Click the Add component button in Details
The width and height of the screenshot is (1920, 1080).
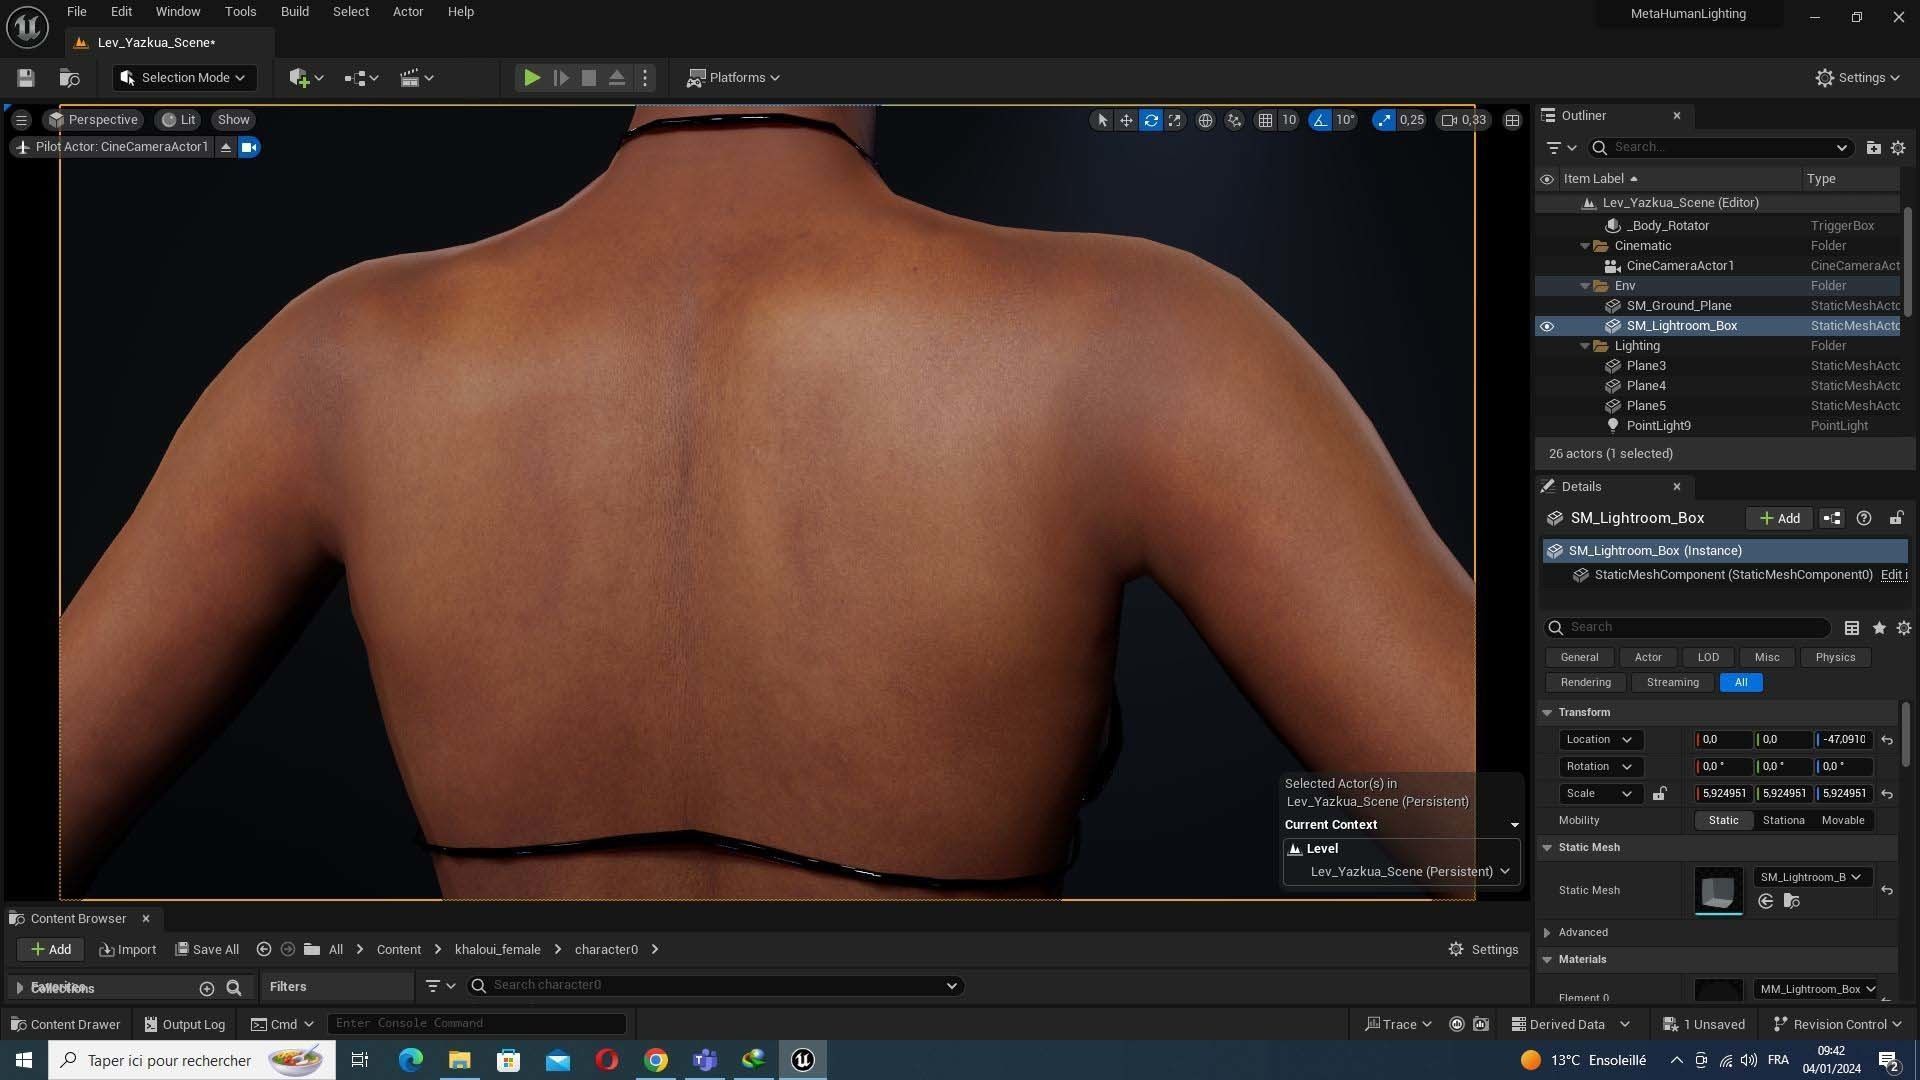(x=1779, y=518)
